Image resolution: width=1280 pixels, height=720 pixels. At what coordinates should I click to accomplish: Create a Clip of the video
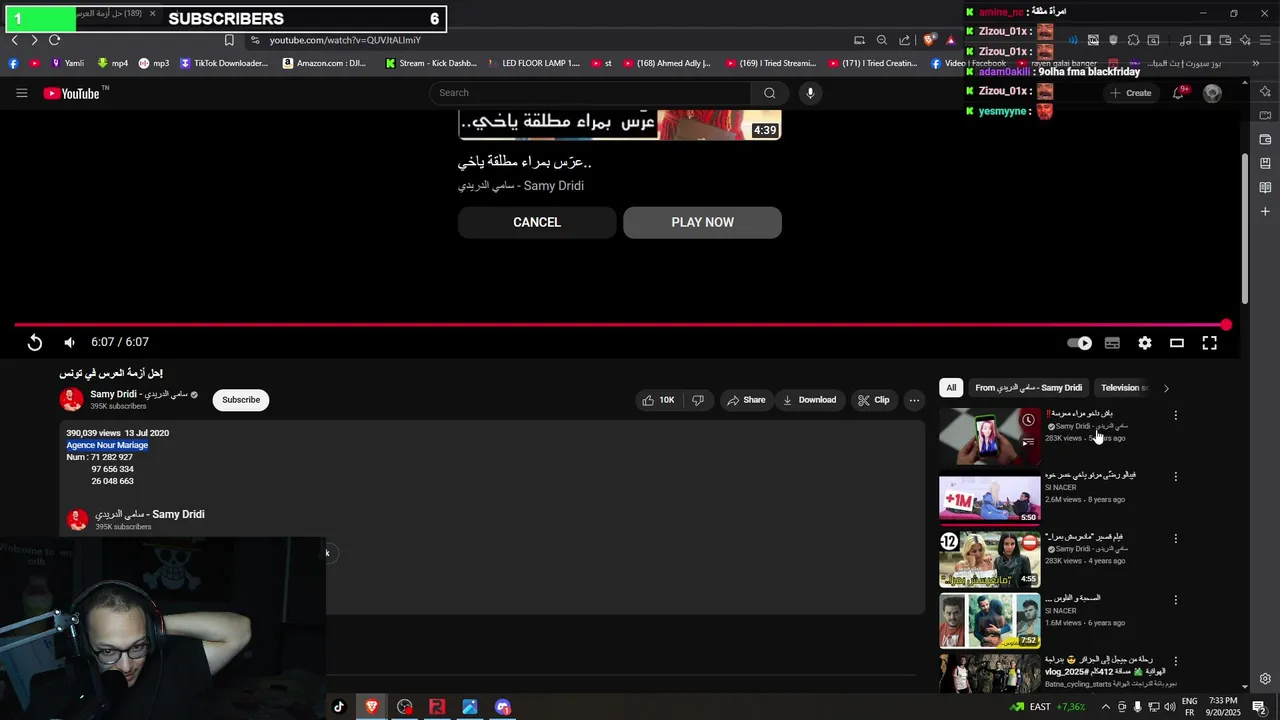point(873,400)
